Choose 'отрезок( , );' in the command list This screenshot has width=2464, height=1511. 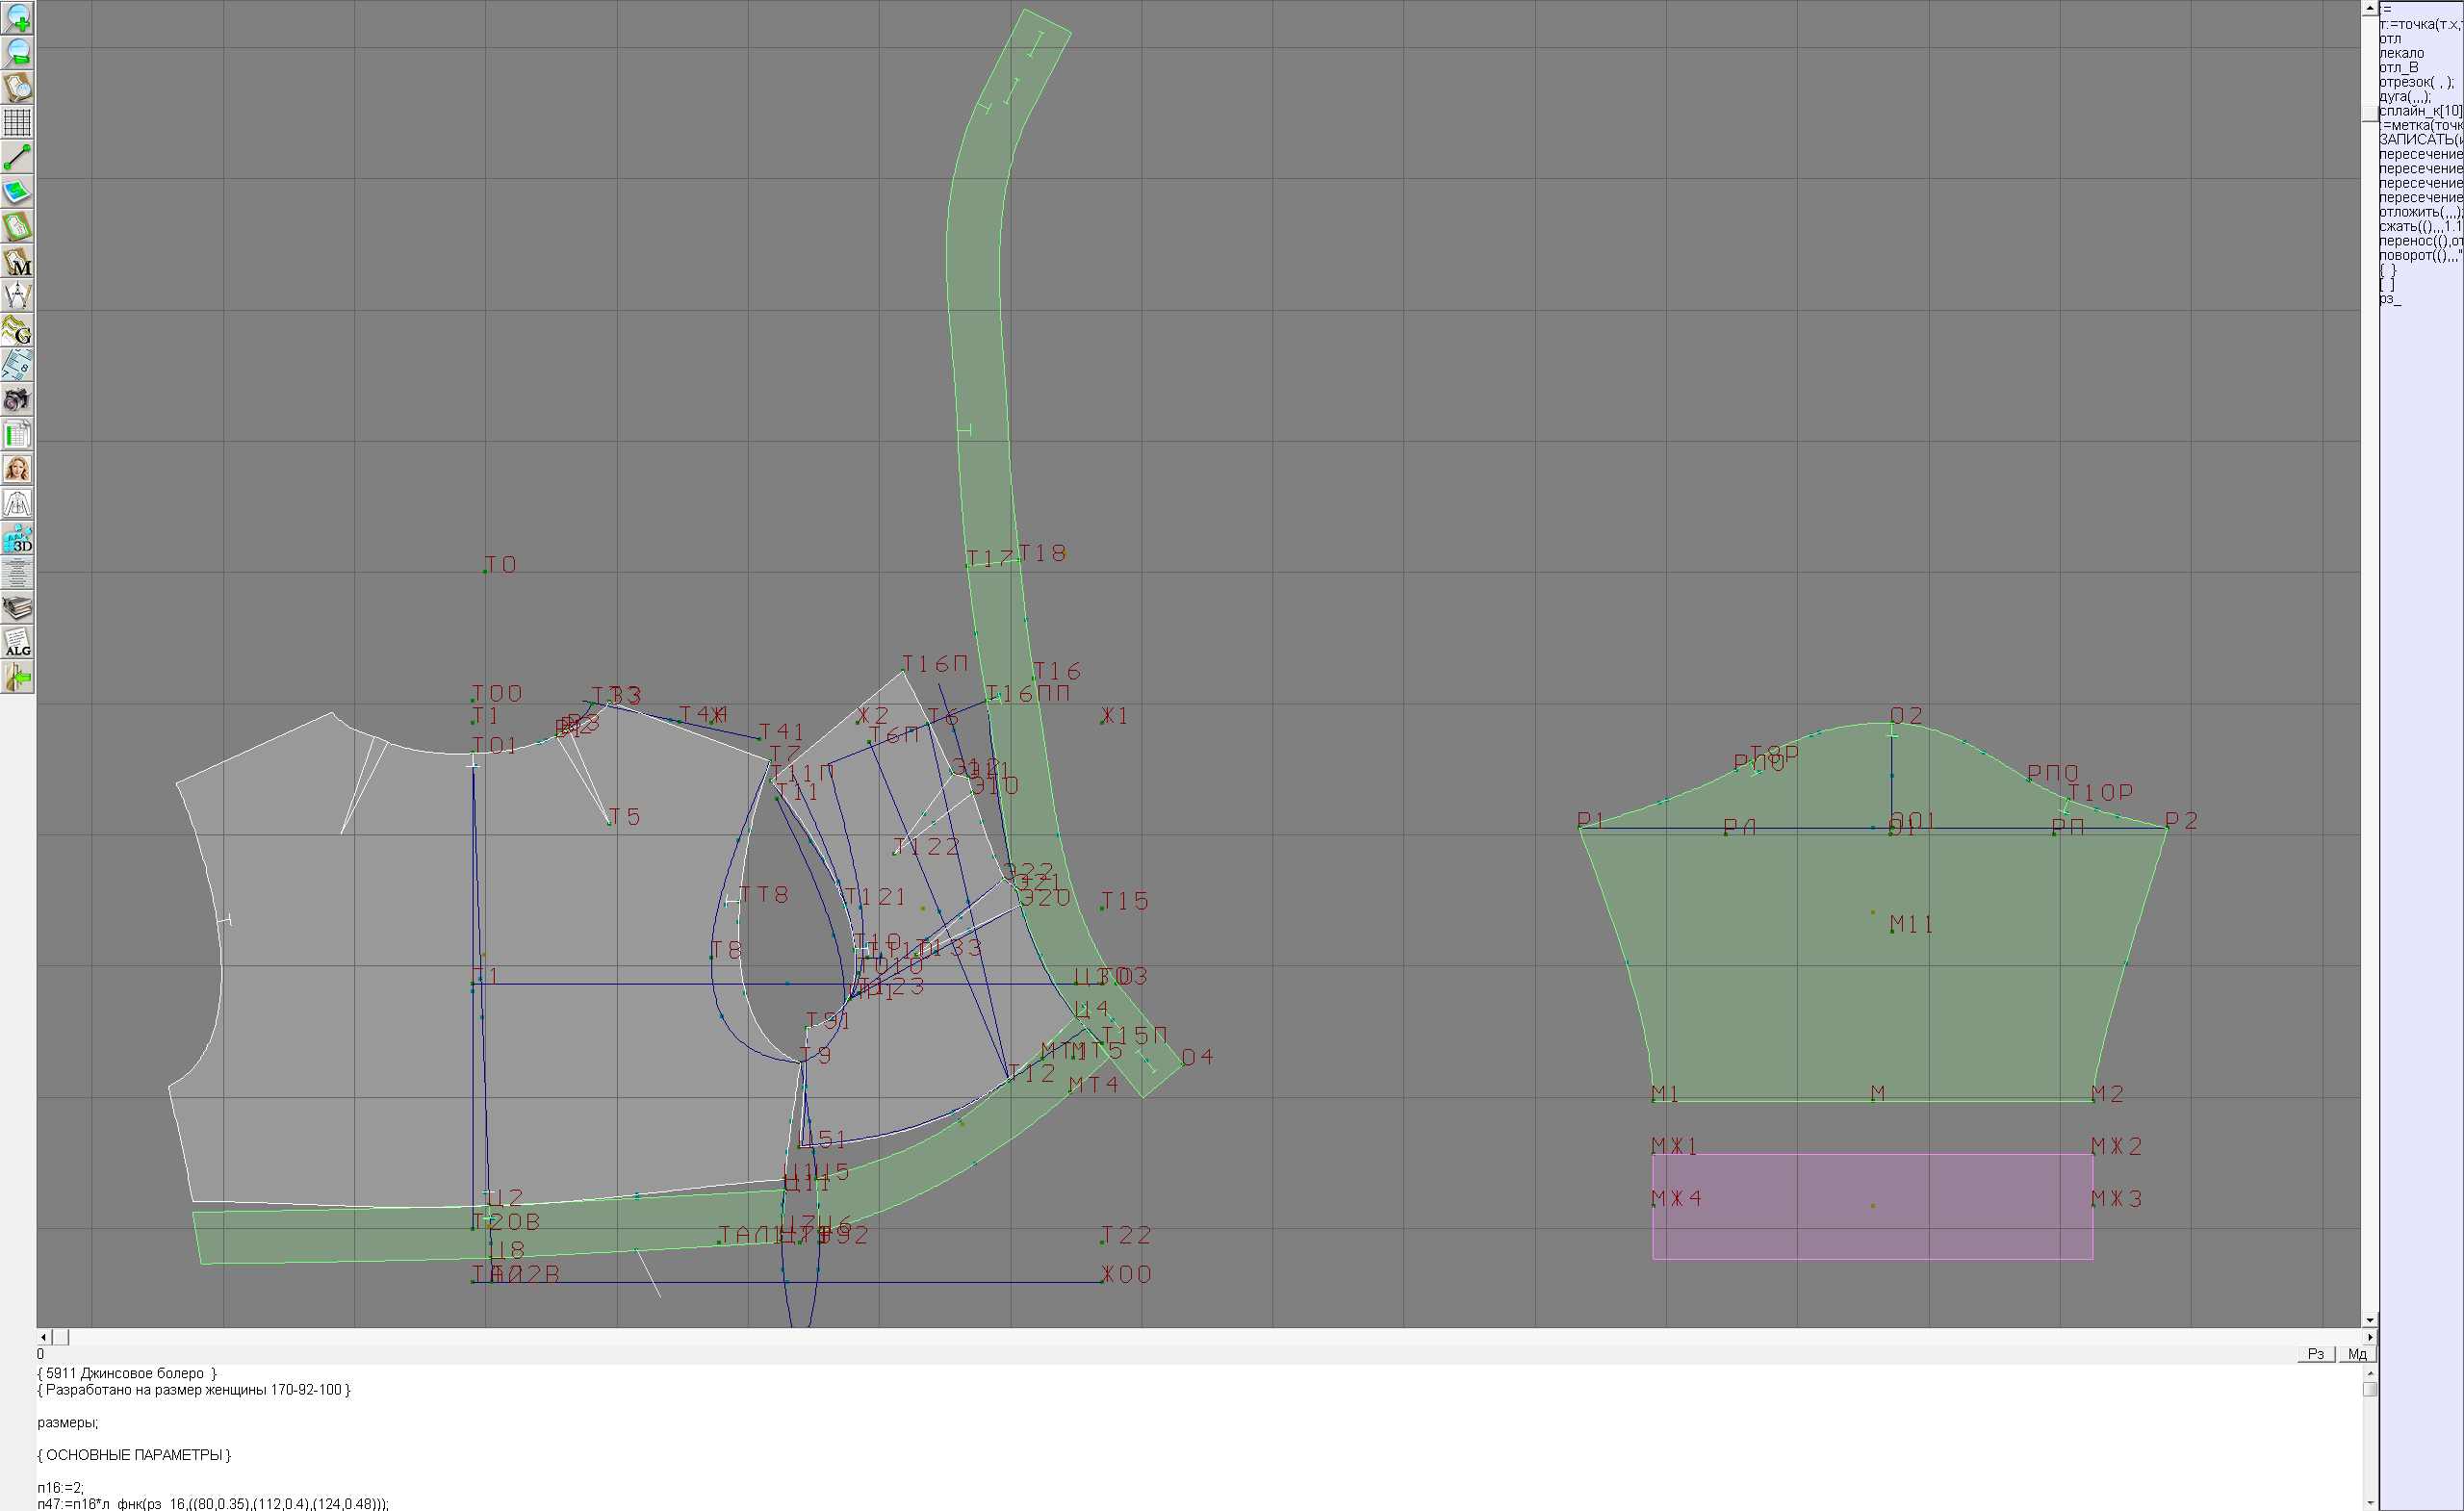2414,82
